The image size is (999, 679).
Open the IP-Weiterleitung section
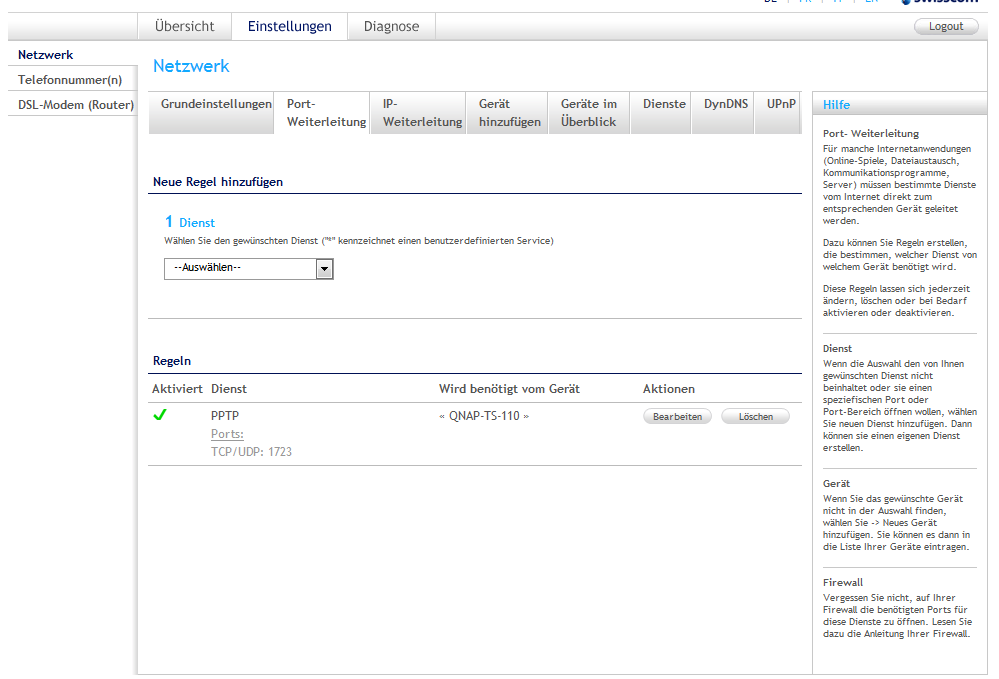(417, 112)
